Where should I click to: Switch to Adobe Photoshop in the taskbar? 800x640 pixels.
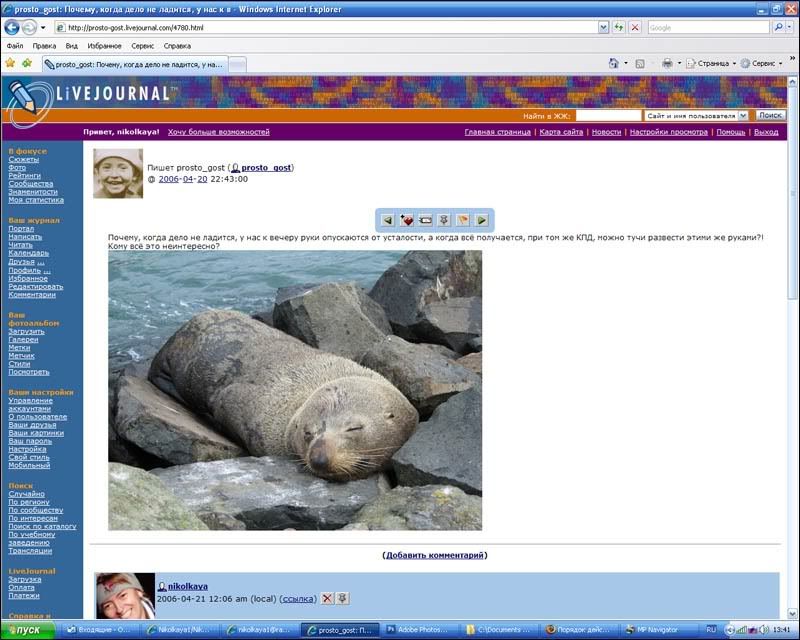(x=419, y=630)
